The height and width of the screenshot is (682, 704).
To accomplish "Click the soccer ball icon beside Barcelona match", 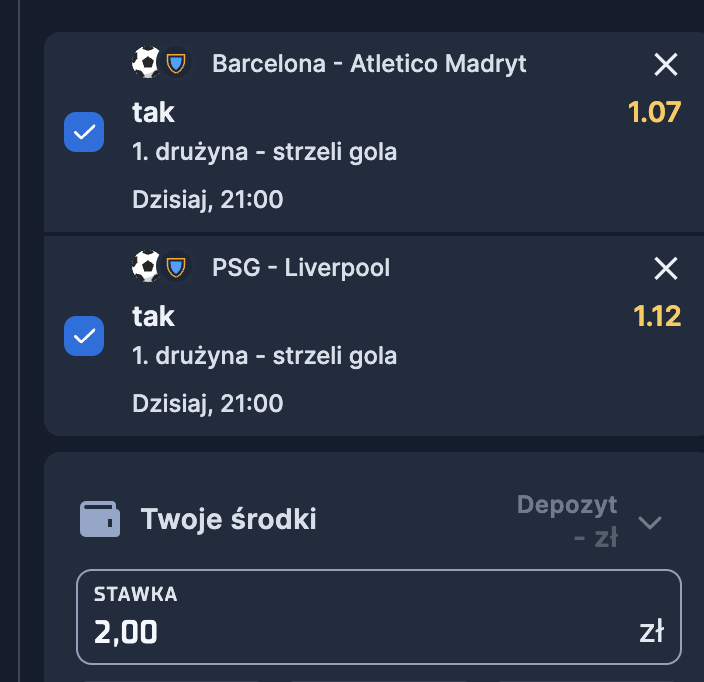I will 146,63.
